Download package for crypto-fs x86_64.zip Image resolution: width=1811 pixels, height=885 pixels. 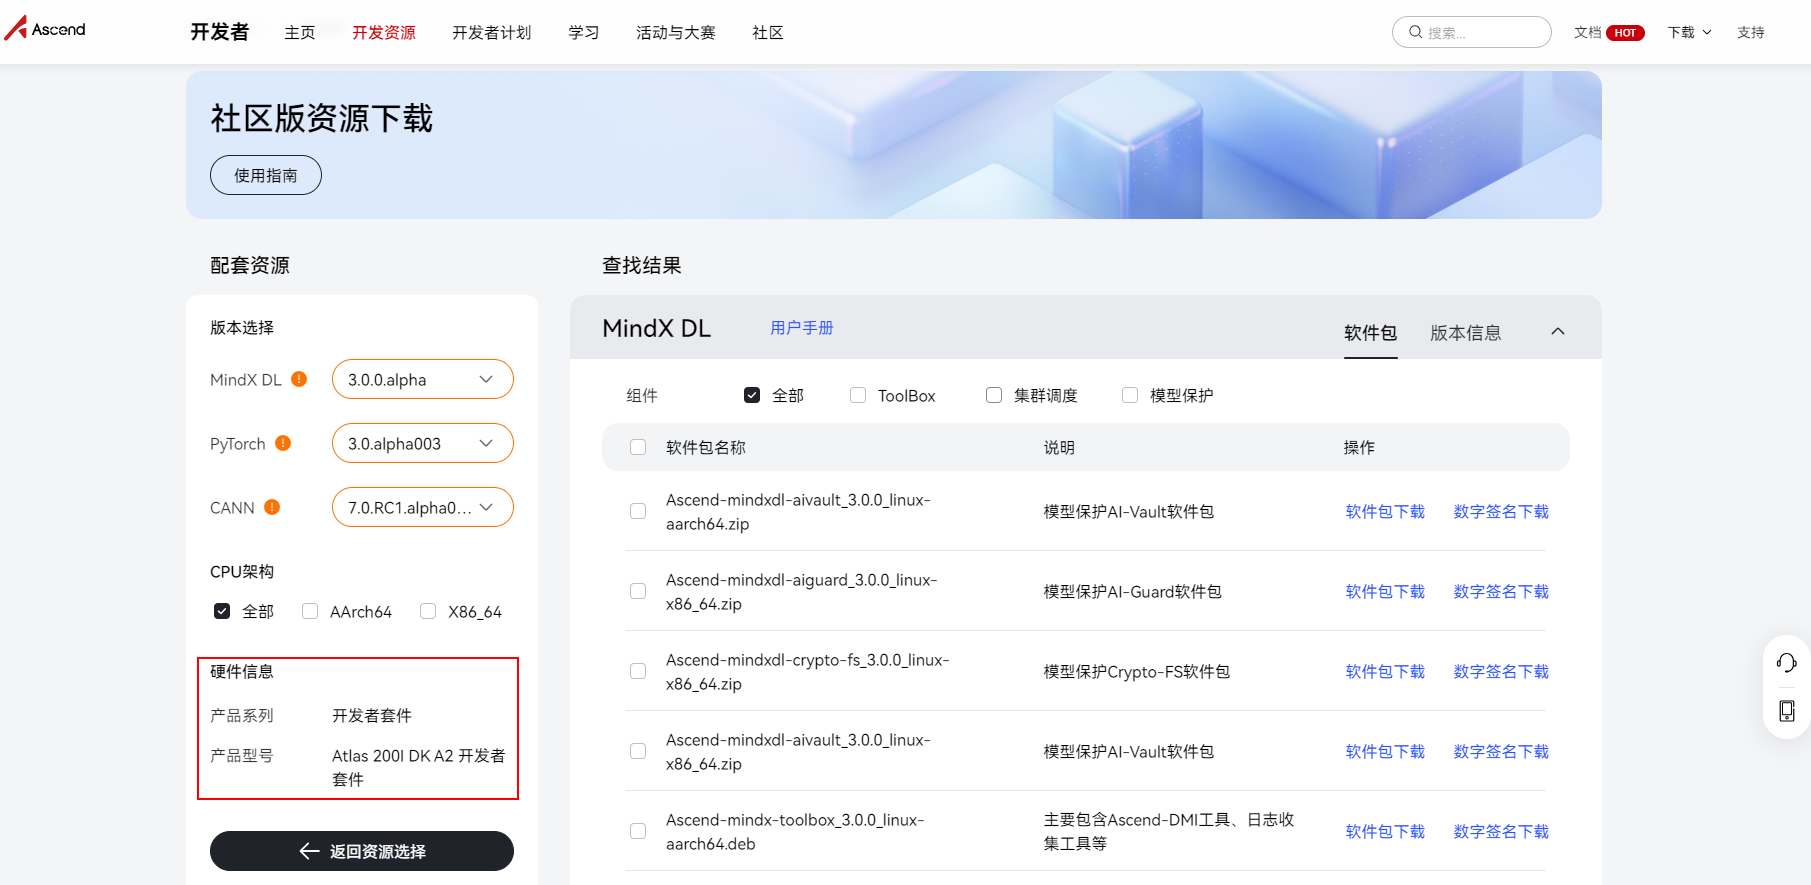click(1385, 671)
